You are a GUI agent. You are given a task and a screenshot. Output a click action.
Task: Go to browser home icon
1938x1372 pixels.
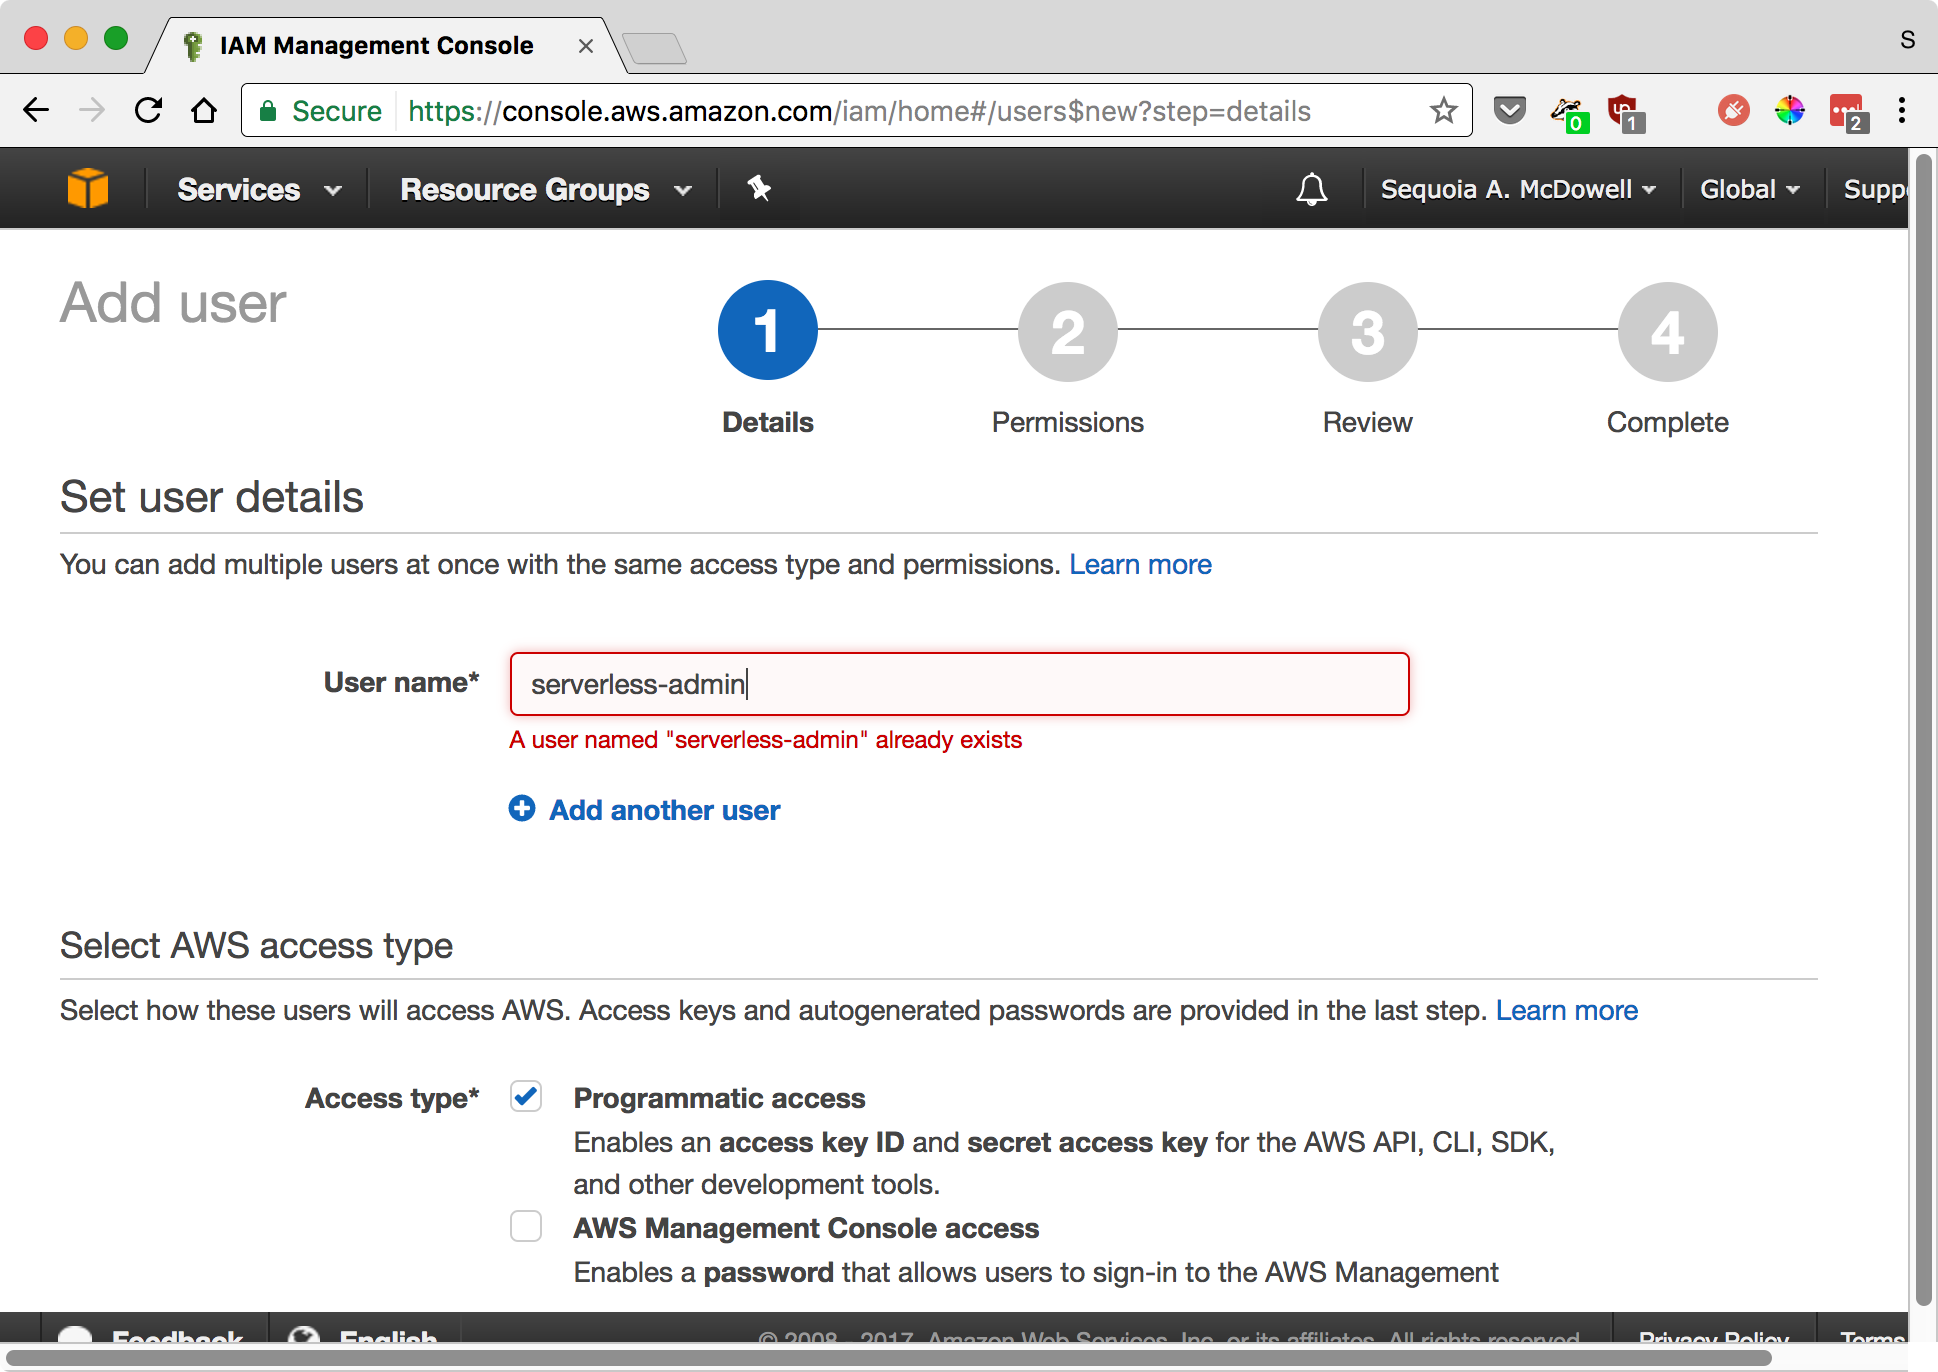204,110
